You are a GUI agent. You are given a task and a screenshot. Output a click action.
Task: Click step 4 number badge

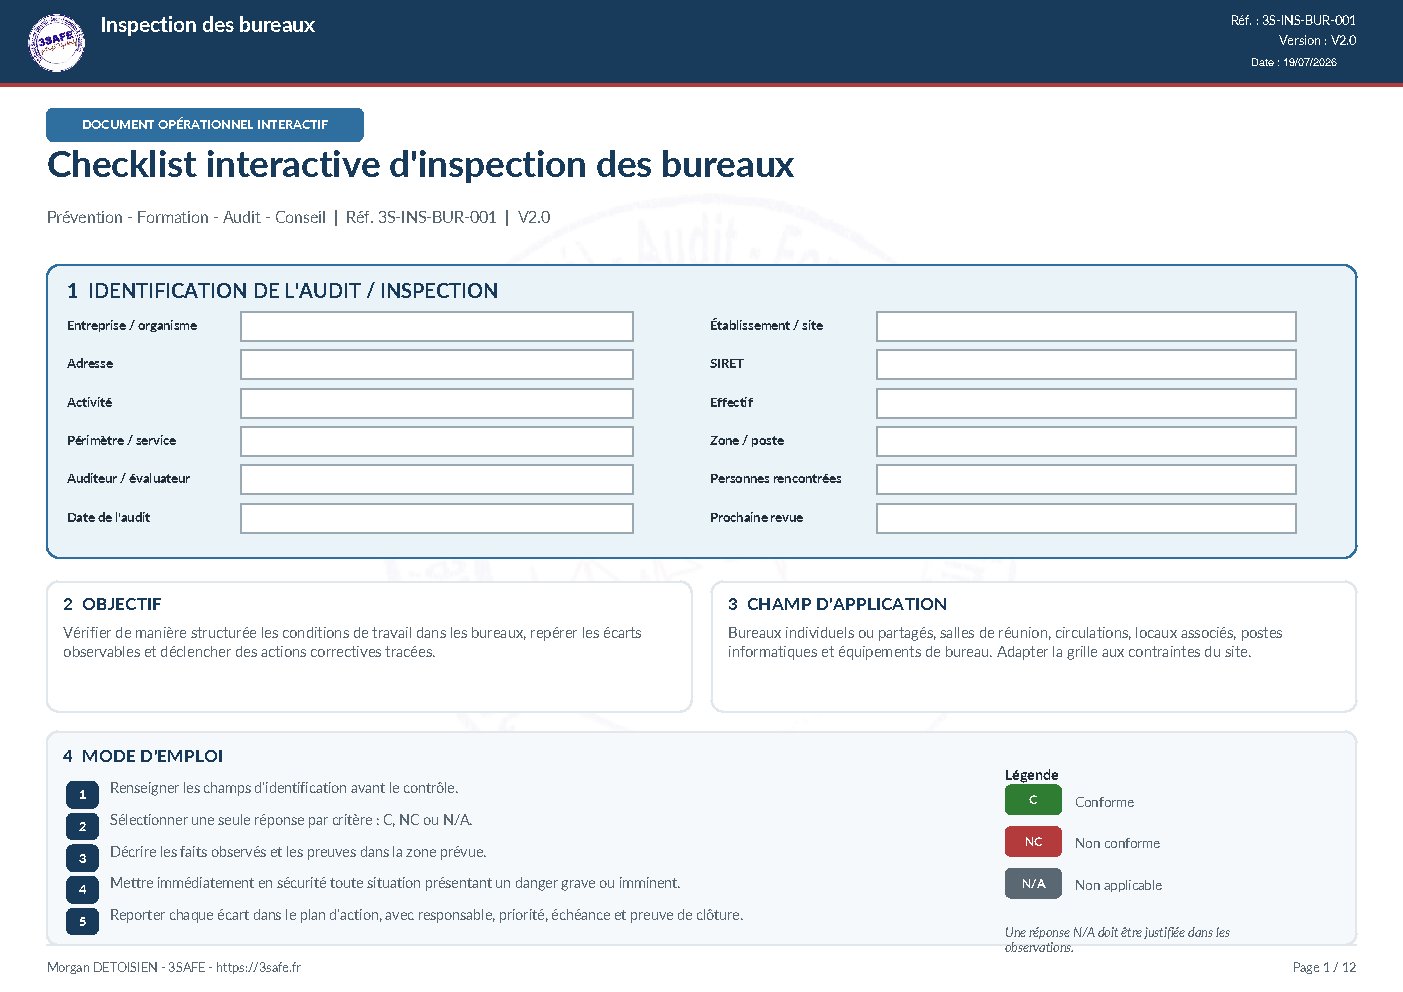[x=82, y=890]
